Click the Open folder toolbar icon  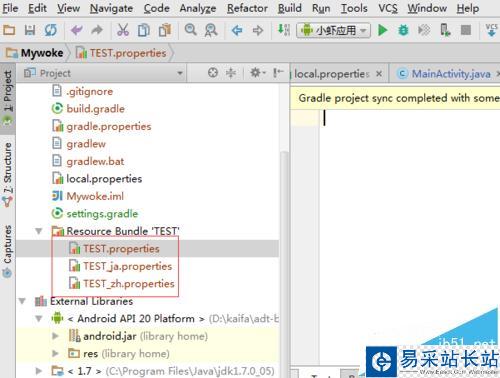pos(9,30)
